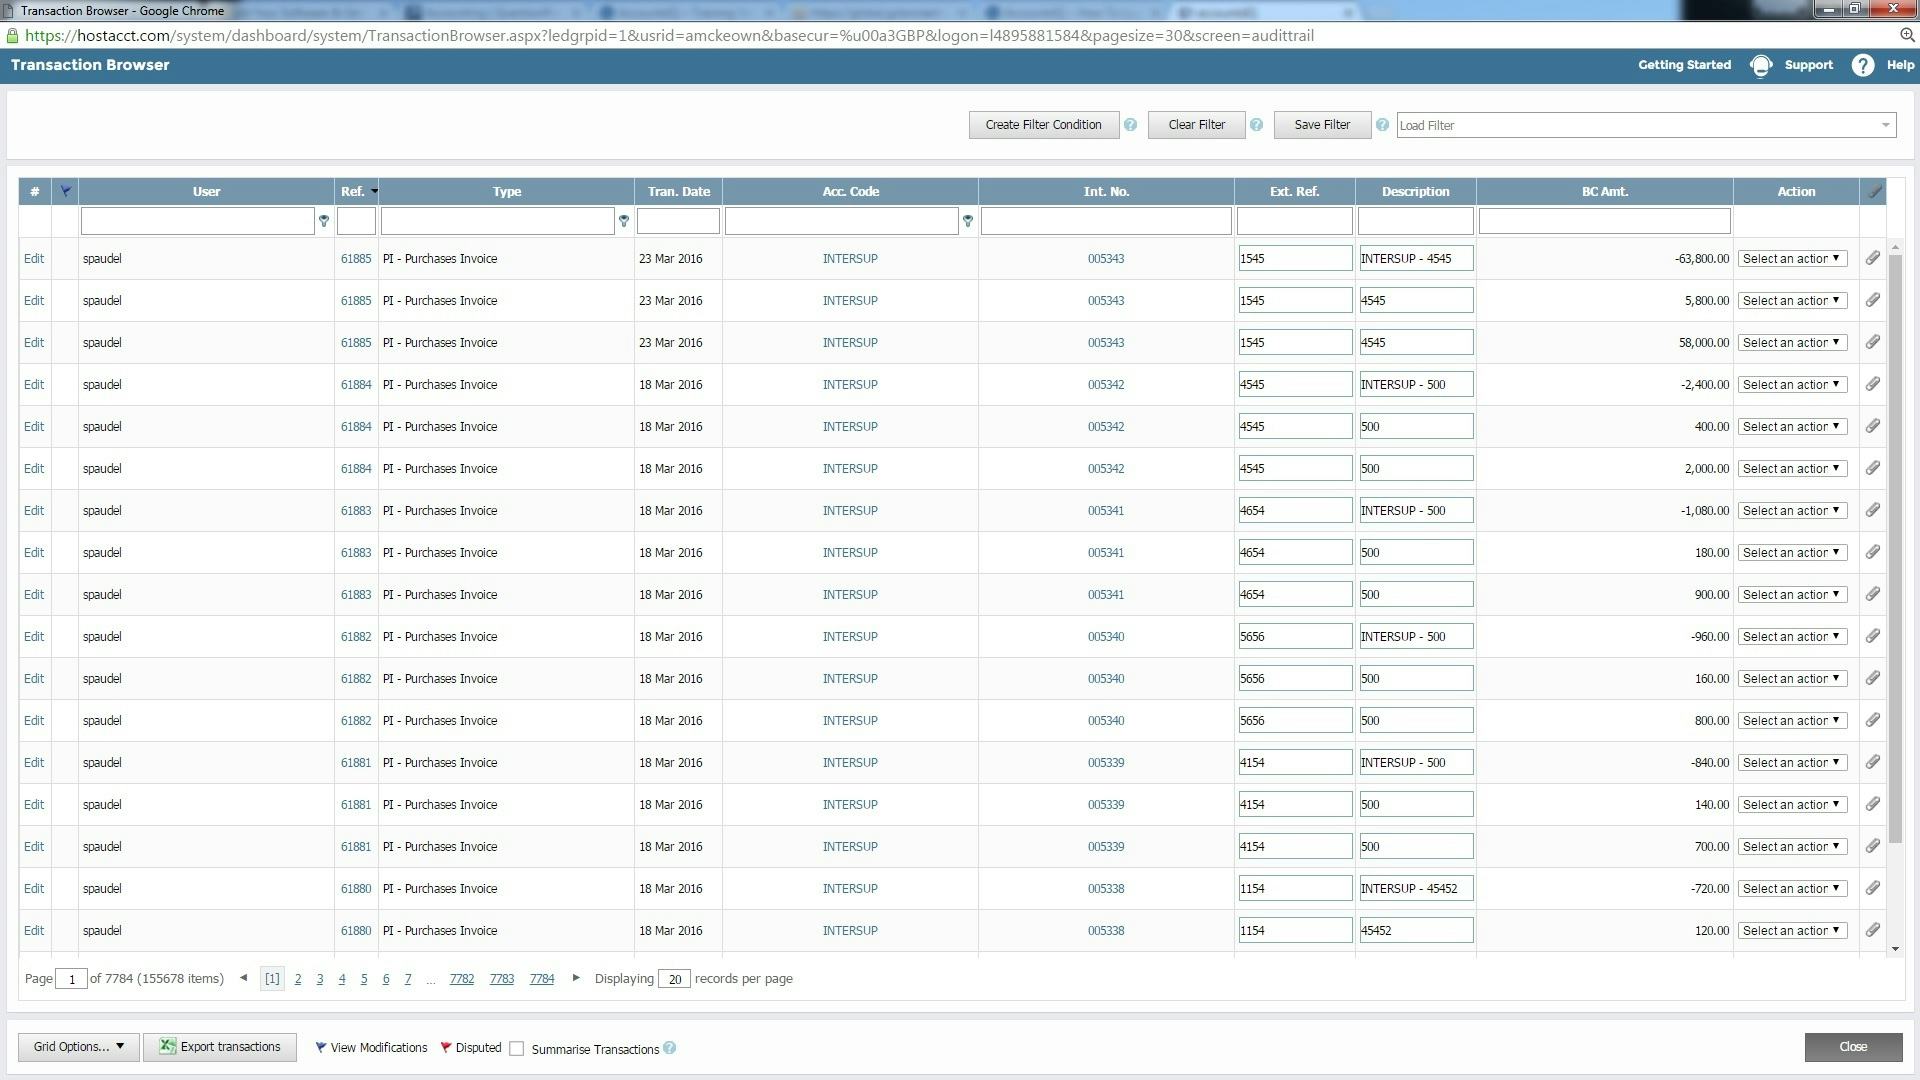Click the Help question mark icon
Viewport: 1920px width, 1080px height.
(x=1862, y=66)
